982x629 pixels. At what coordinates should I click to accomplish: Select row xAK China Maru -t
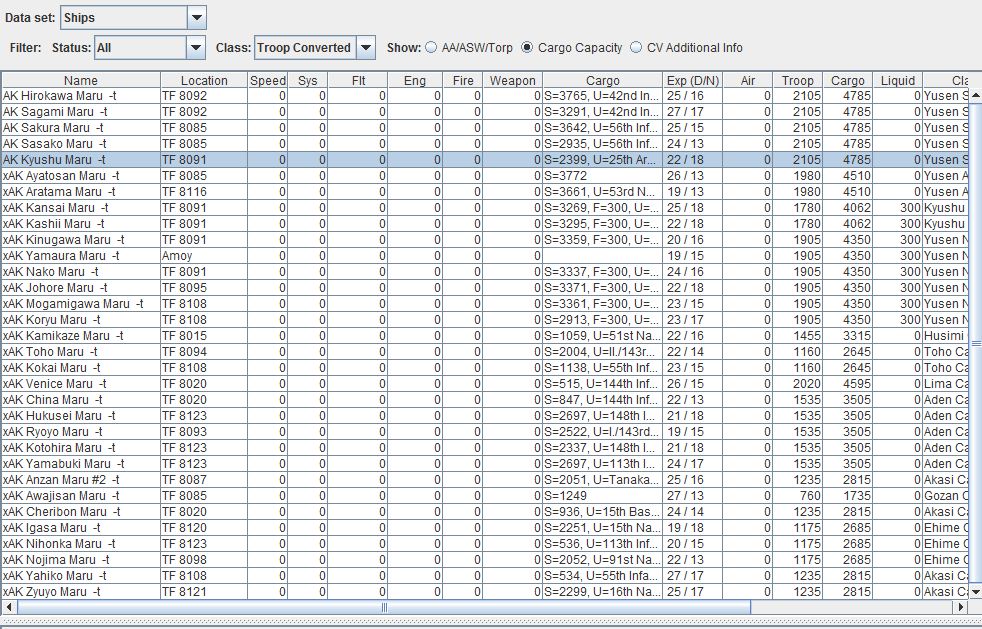(x=485, y=400)
